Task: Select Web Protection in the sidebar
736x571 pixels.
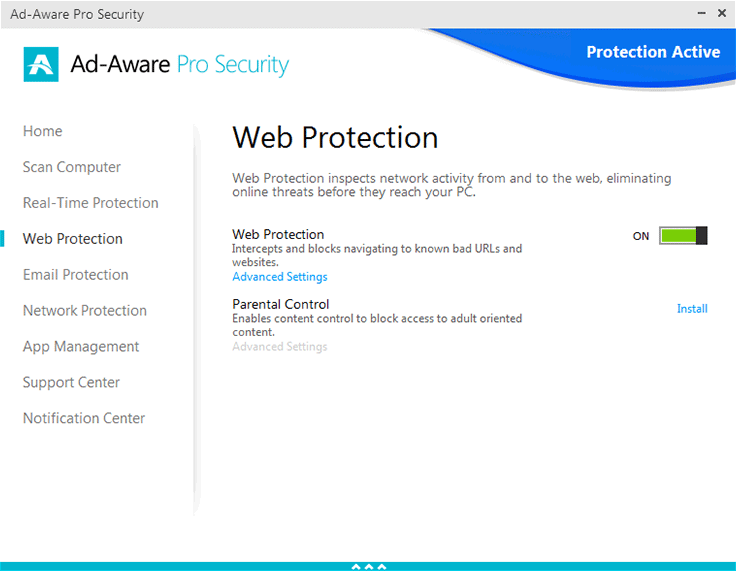Action: coord(73,239)
